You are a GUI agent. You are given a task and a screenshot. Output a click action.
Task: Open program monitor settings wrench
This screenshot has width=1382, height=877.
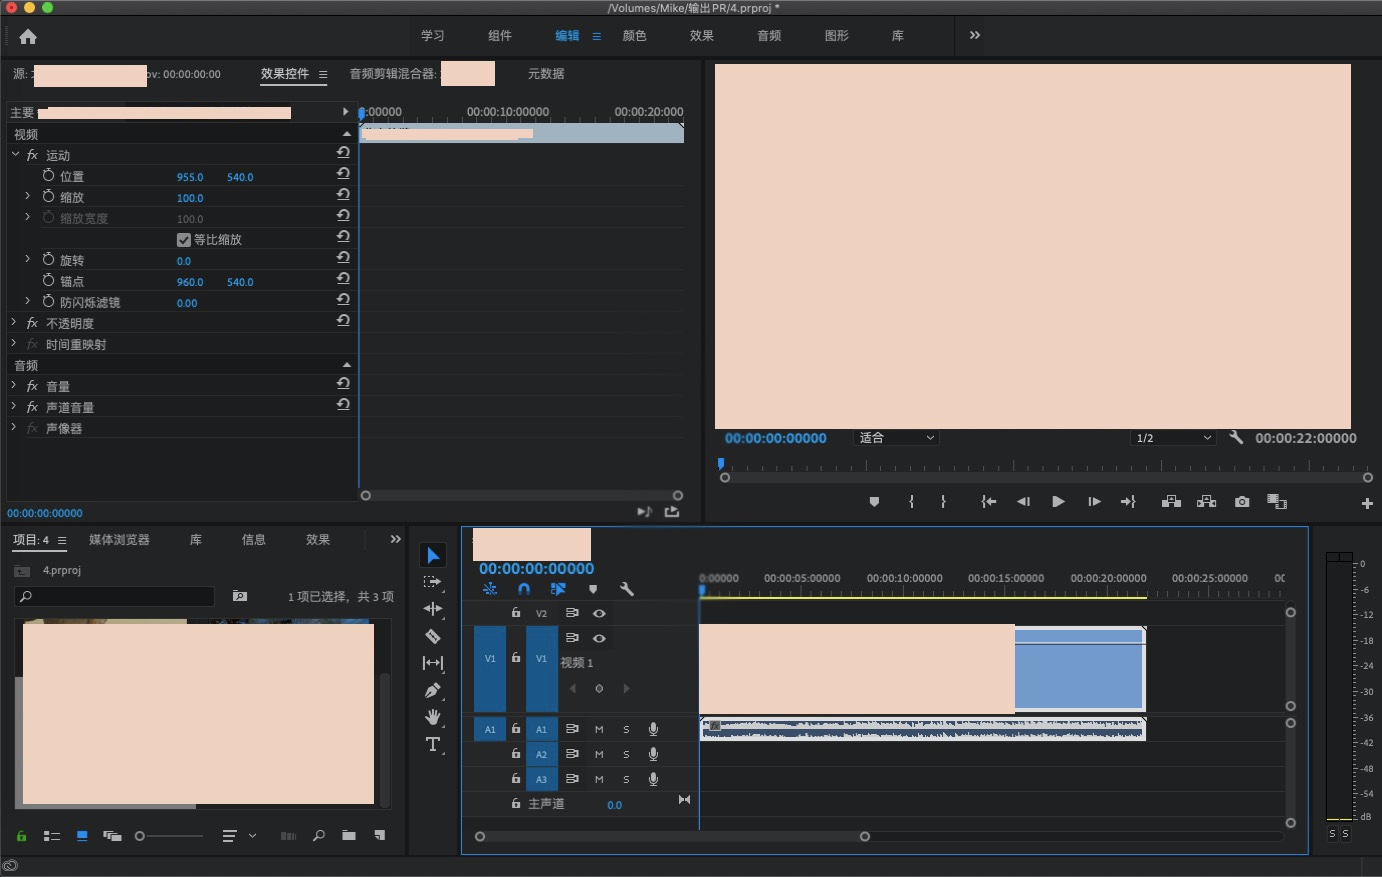pyautogui.click(x=1236, y=437)
